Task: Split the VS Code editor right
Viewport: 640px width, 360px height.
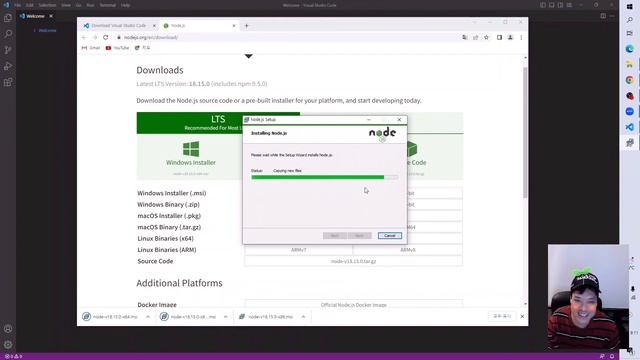Action: (603, 16)
